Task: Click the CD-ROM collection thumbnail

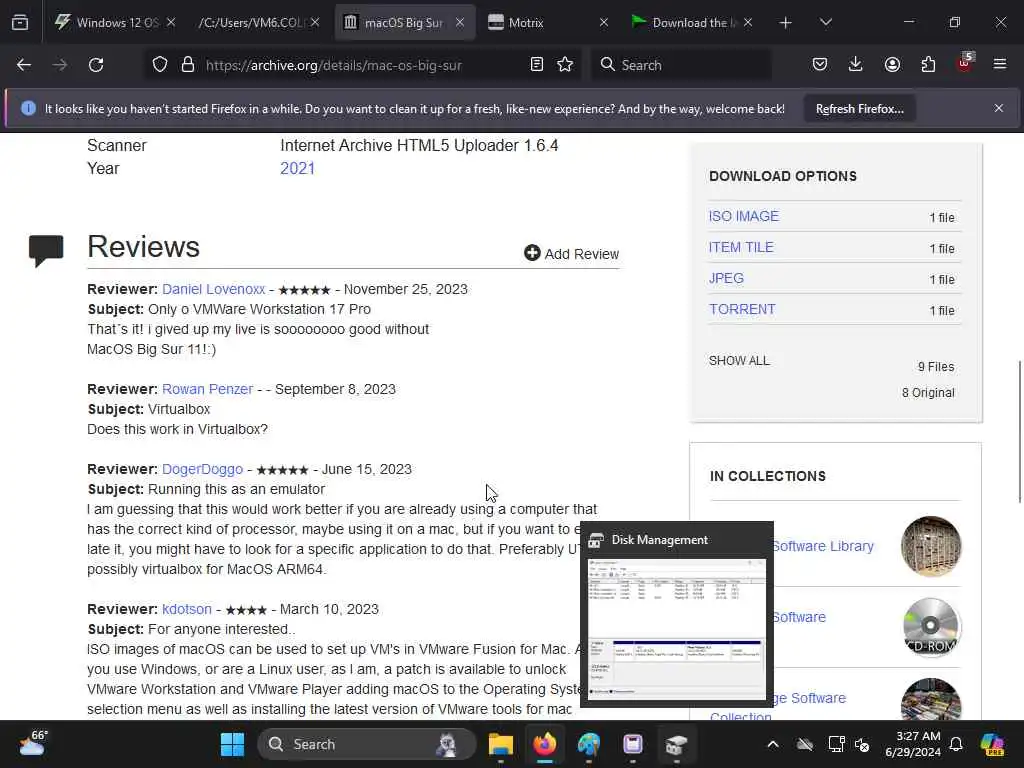Action: point(931,627)
